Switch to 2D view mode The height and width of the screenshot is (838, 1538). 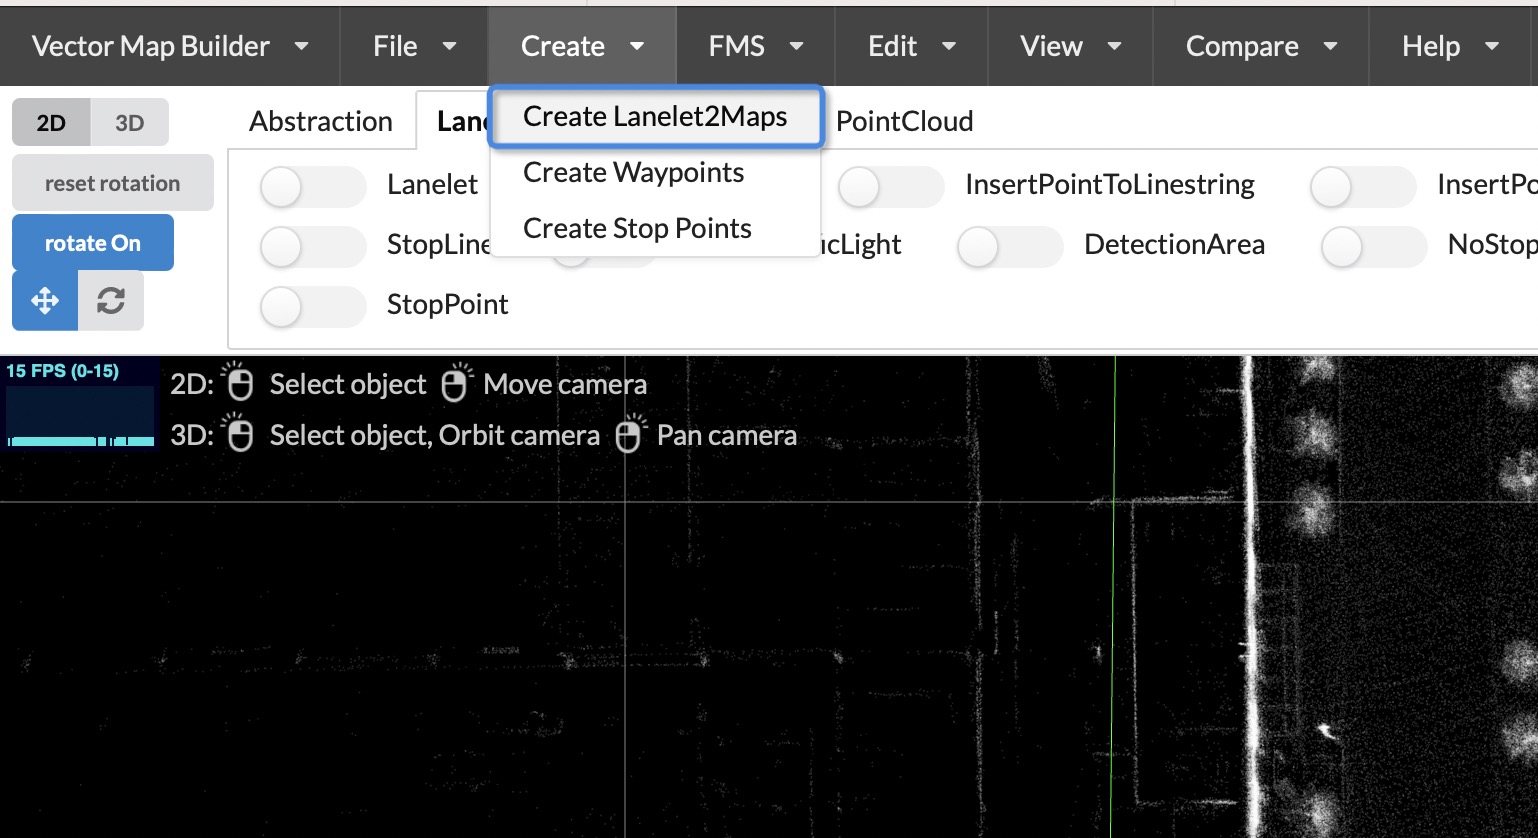pos(51,123)
